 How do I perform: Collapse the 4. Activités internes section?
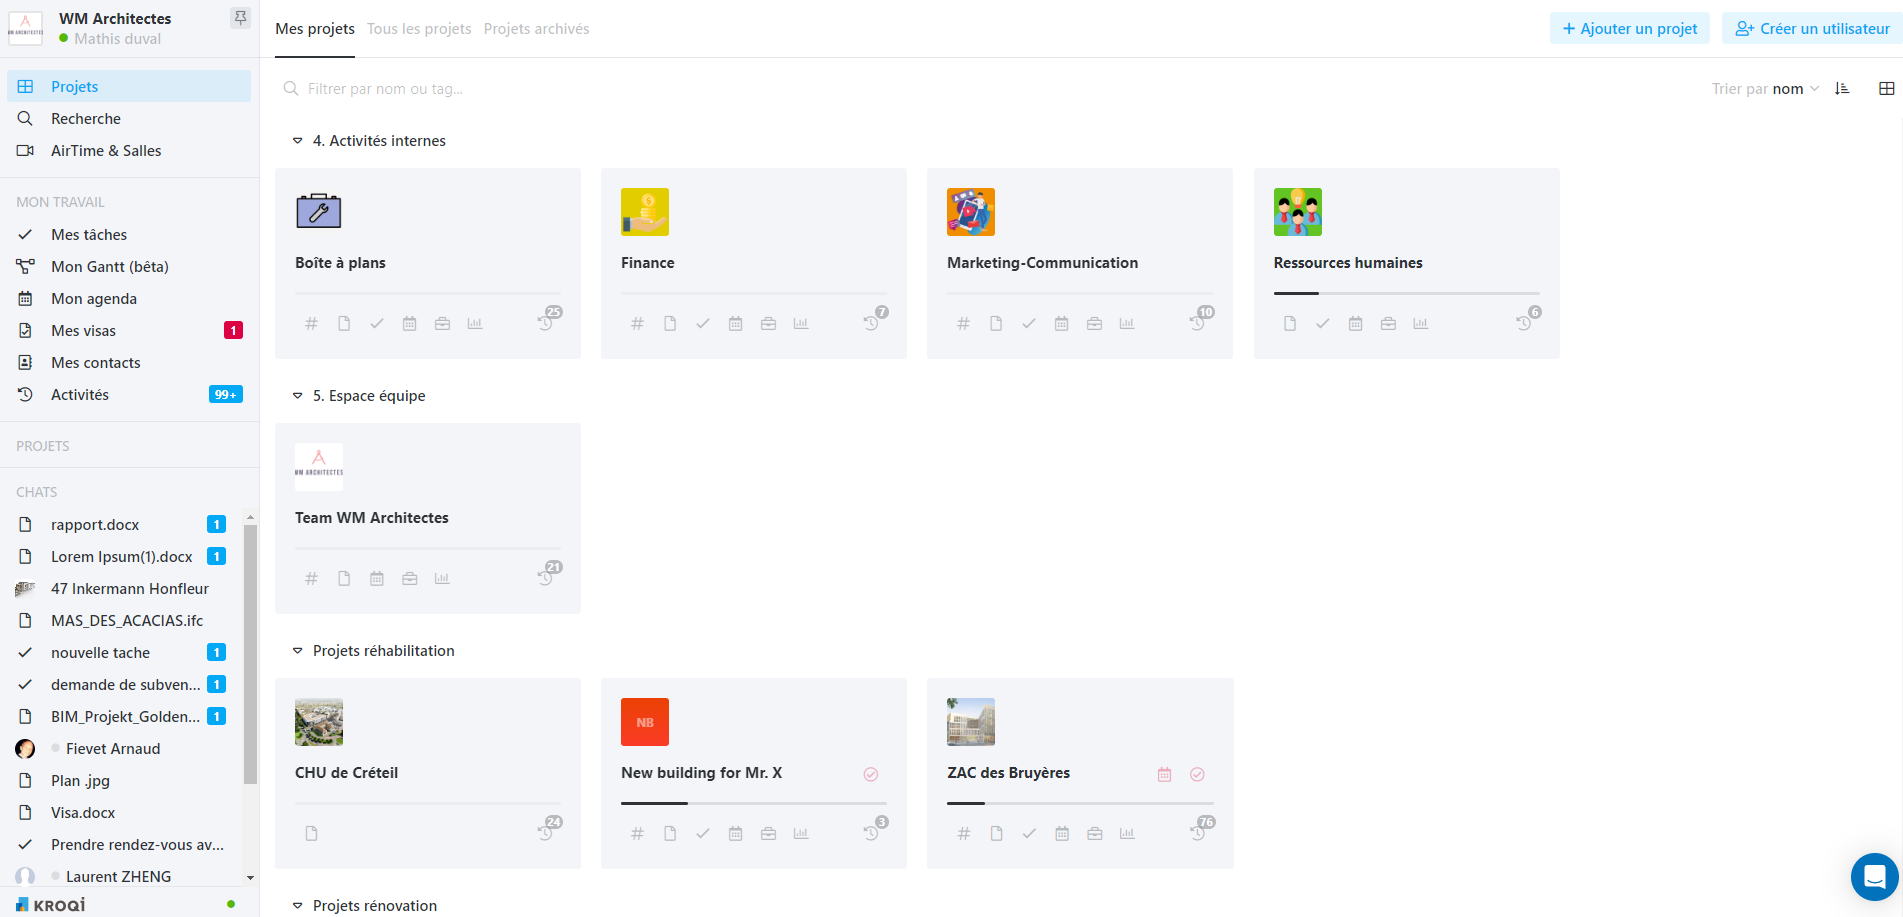coord(297,141)
